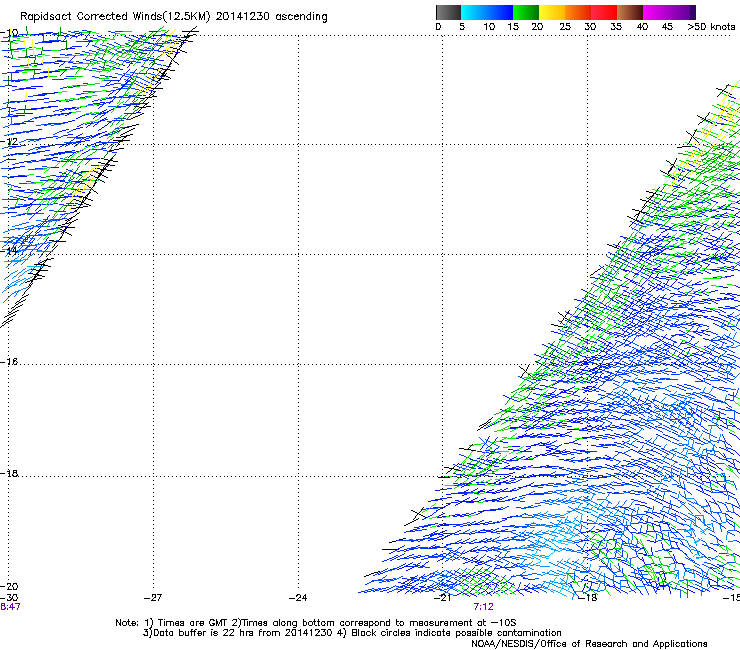Click the -18 latitude axis label
This screenshot has width=740, height=650.
pyautogui.click(x=9, y=473)
